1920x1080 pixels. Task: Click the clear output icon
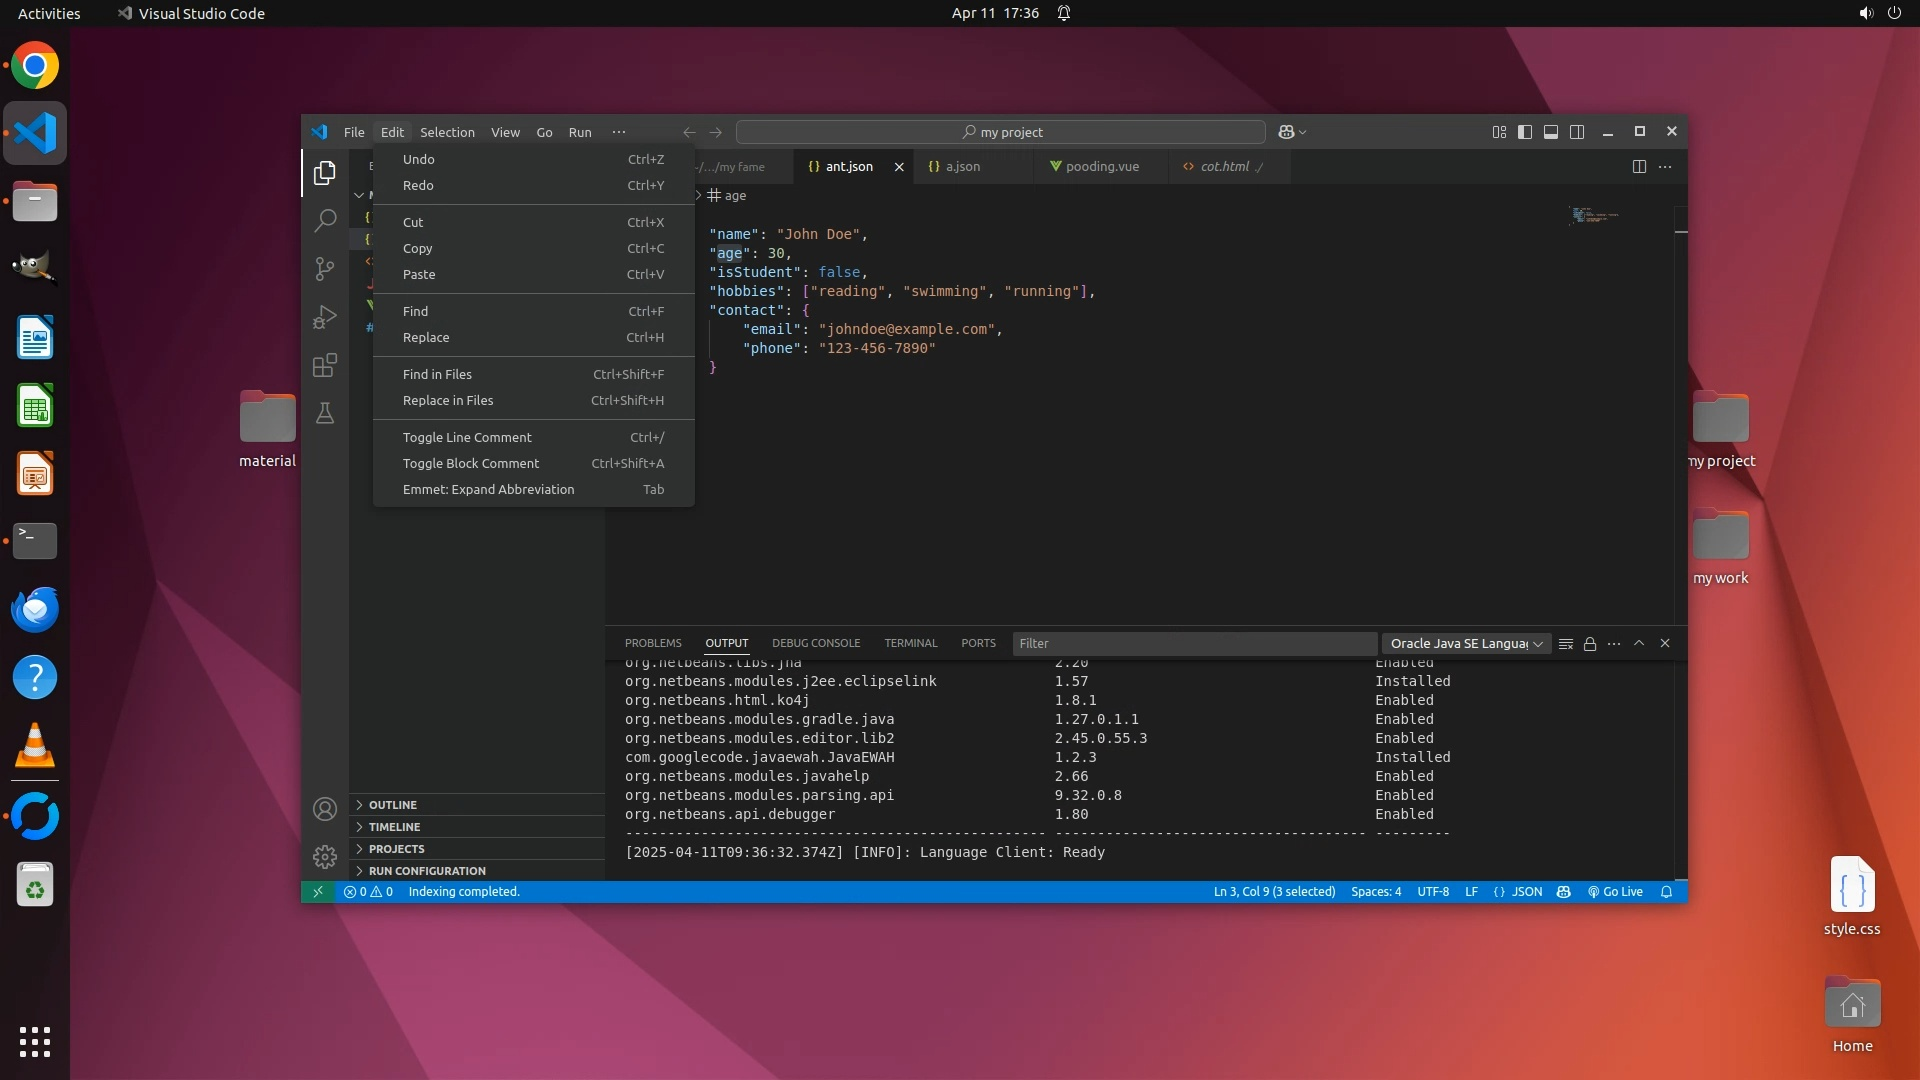tap(1566, 644)
